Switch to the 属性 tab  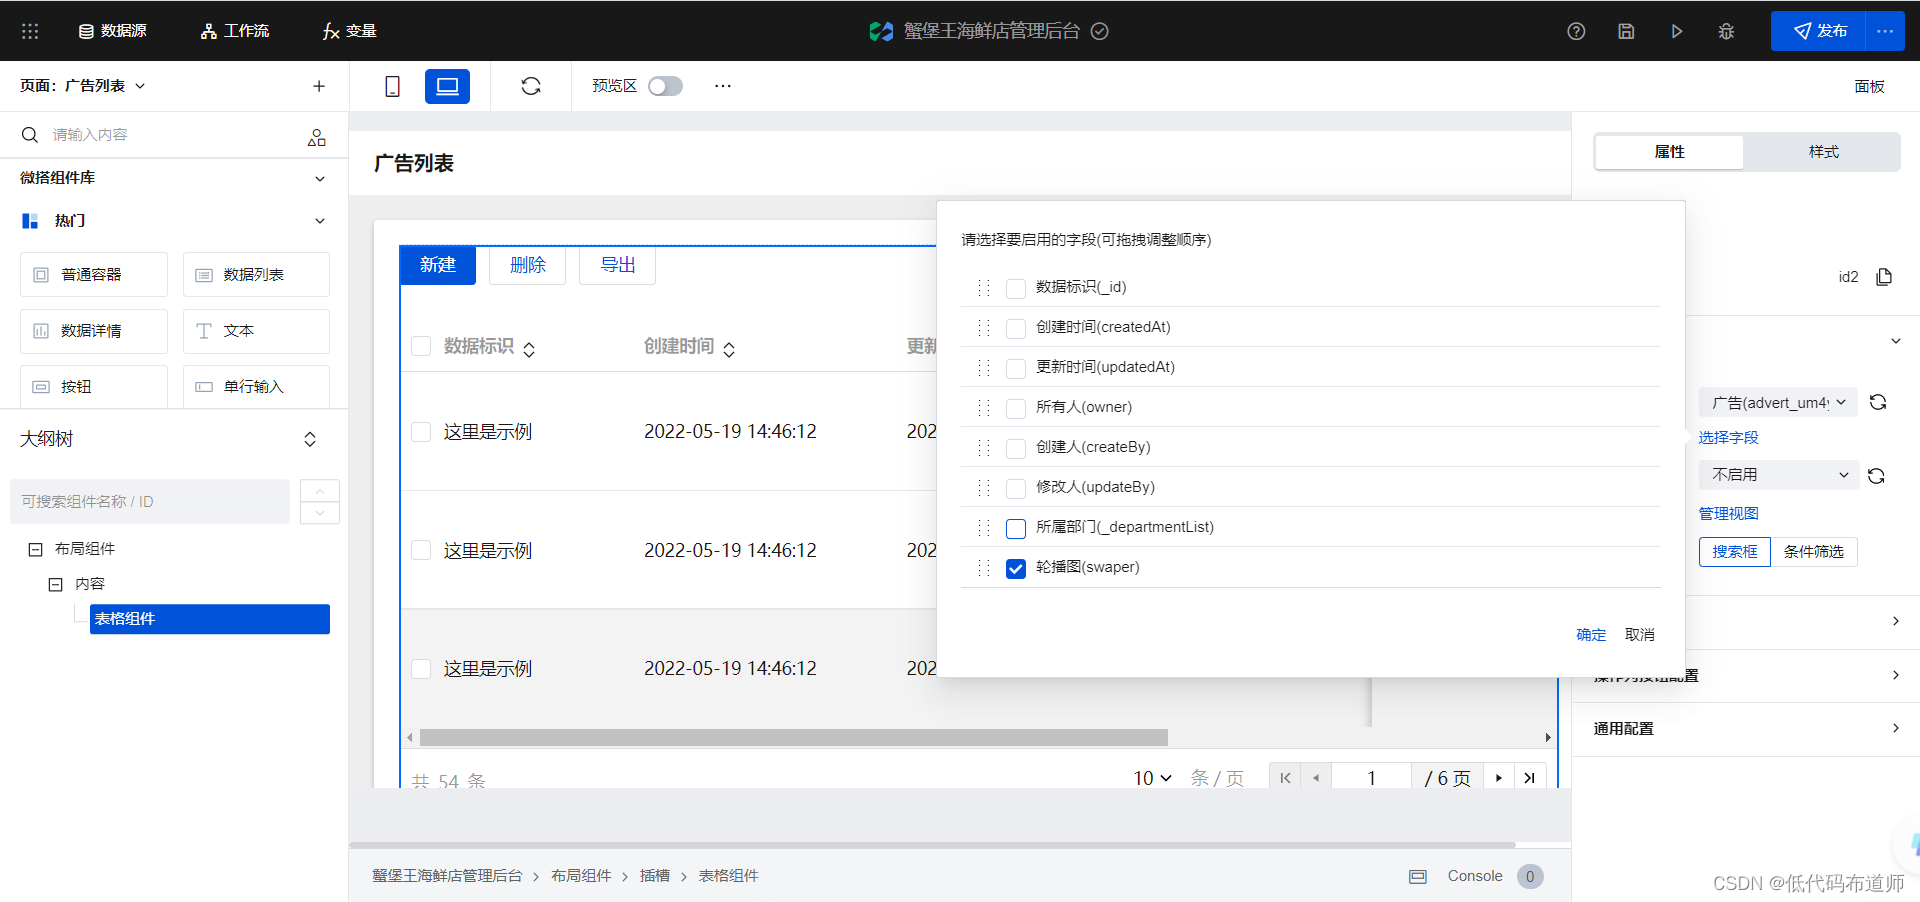[1669, 152]
